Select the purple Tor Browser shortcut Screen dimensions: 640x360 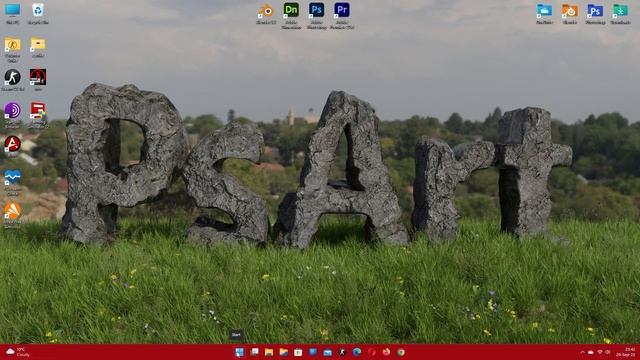tap(12, 115)
